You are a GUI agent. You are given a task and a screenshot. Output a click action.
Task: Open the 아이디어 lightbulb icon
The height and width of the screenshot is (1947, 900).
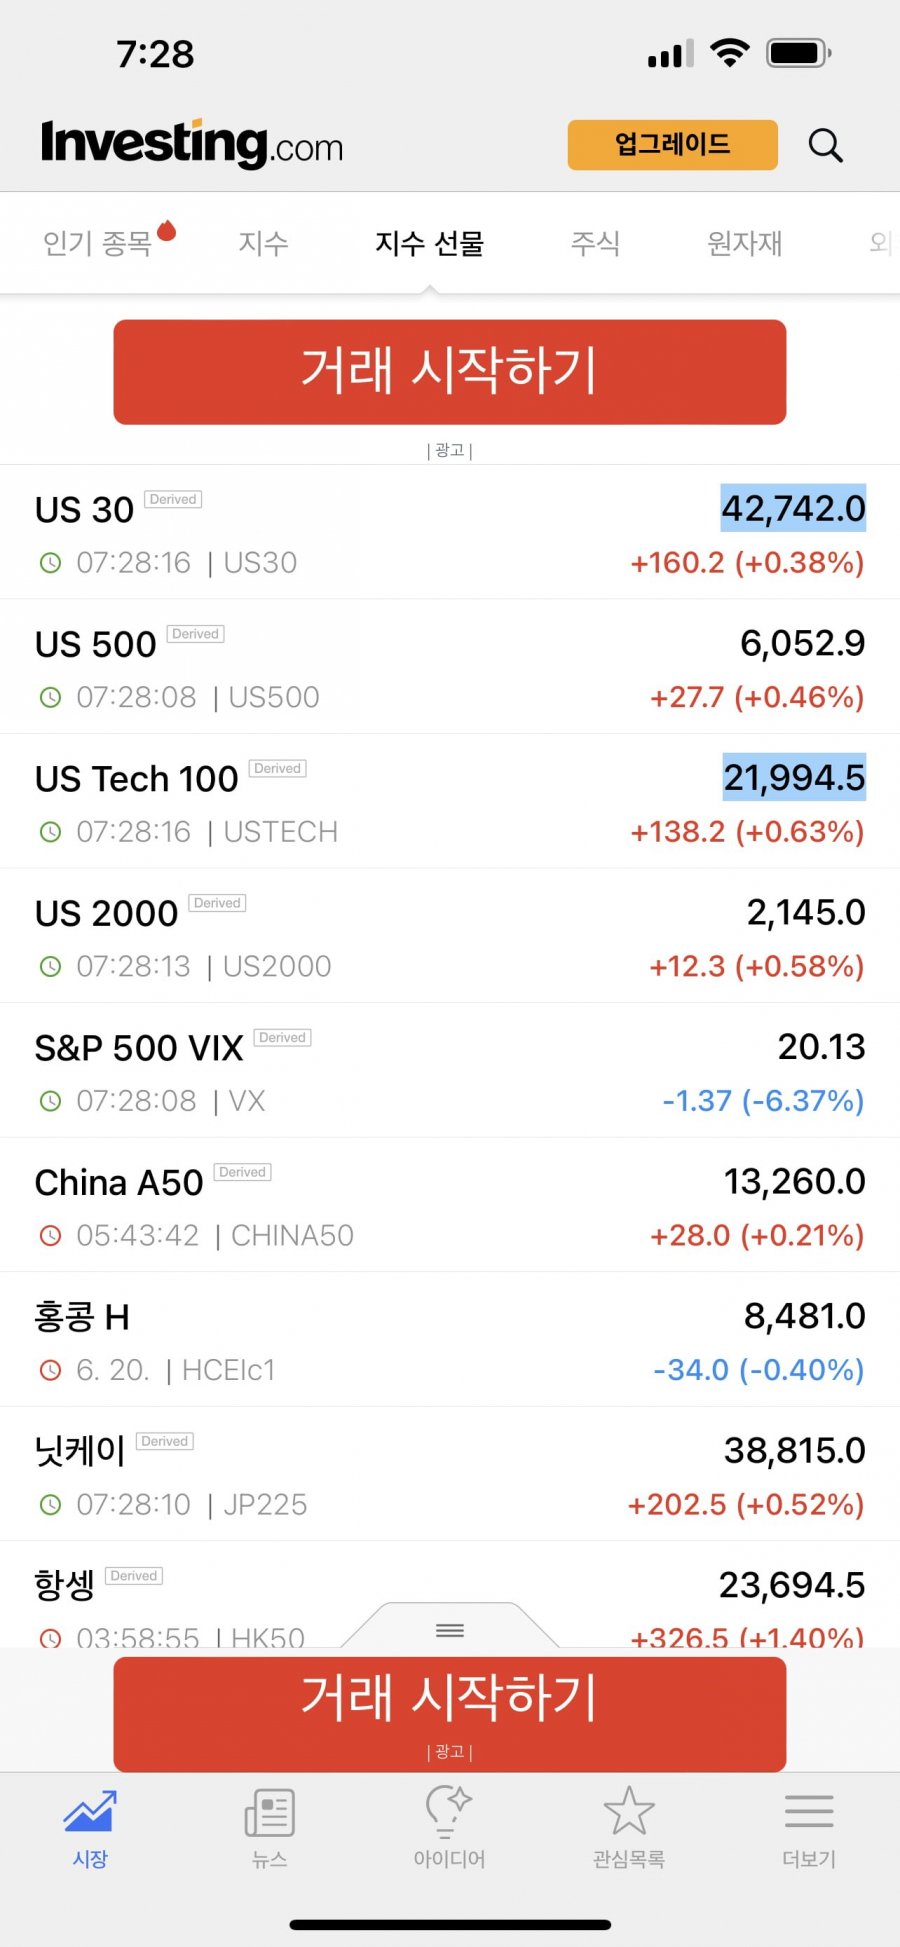click(449, 1811)
